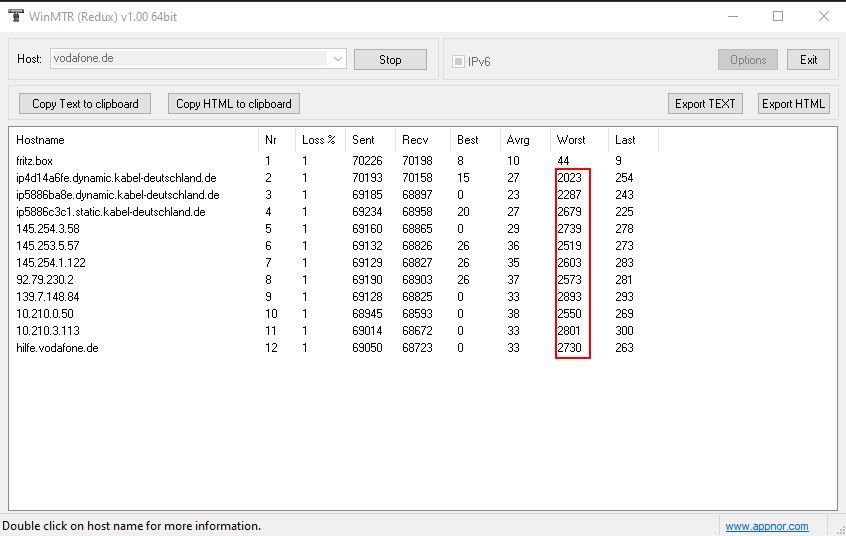
Task: Click the Recv column header
Action: point(422,140)
